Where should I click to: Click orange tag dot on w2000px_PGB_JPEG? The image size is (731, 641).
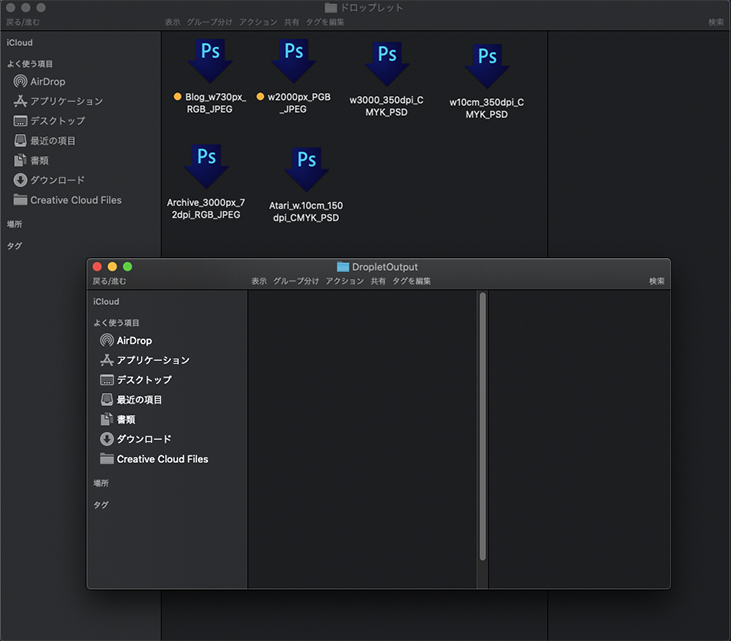point(260,96)
